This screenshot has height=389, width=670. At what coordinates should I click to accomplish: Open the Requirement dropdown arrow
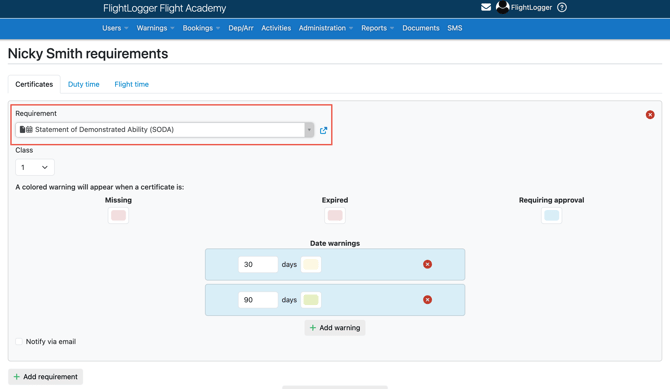coord(309,130)
